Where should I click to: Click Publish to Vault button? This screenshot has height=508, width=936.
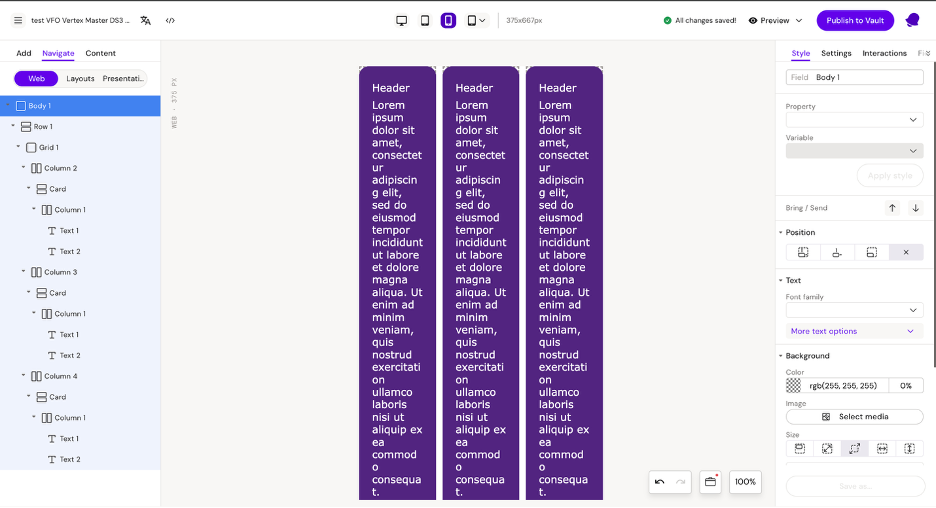pyautogui.click(x=855, y=20)
